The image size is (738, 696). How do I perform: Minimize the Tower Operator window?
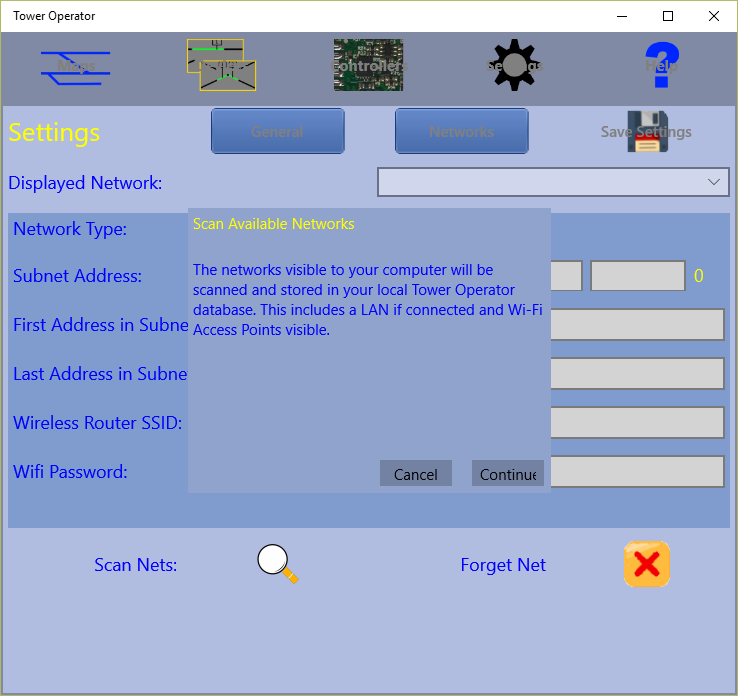(x=622, y=16)
